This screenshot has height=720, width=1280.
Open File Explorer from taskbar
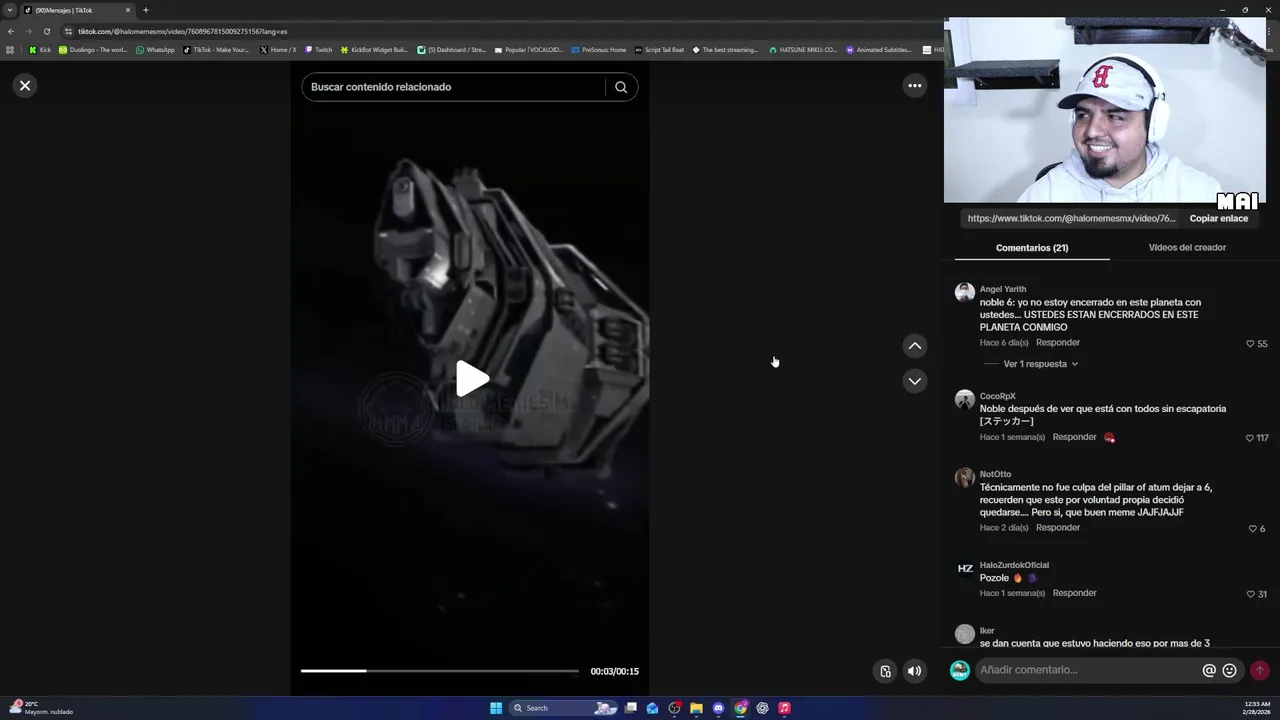coord(696,708)
